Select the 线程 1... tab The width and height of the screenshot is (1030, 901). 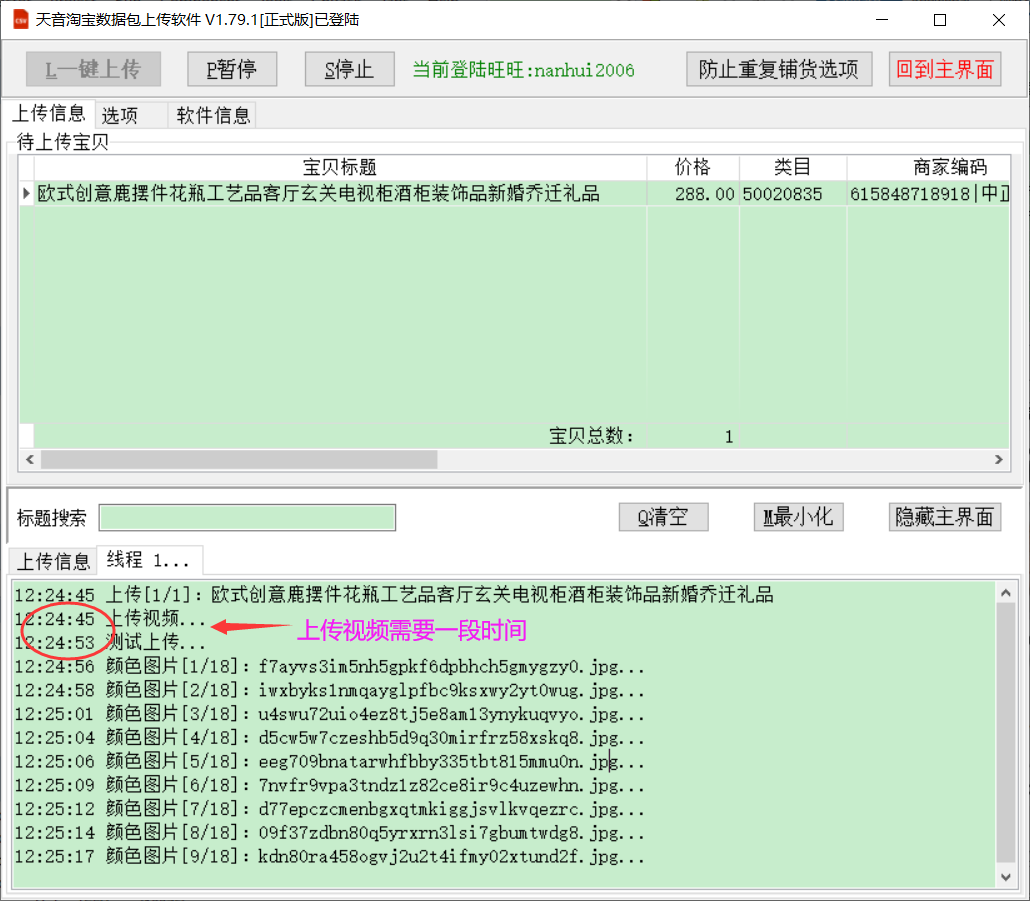(148, 560)
